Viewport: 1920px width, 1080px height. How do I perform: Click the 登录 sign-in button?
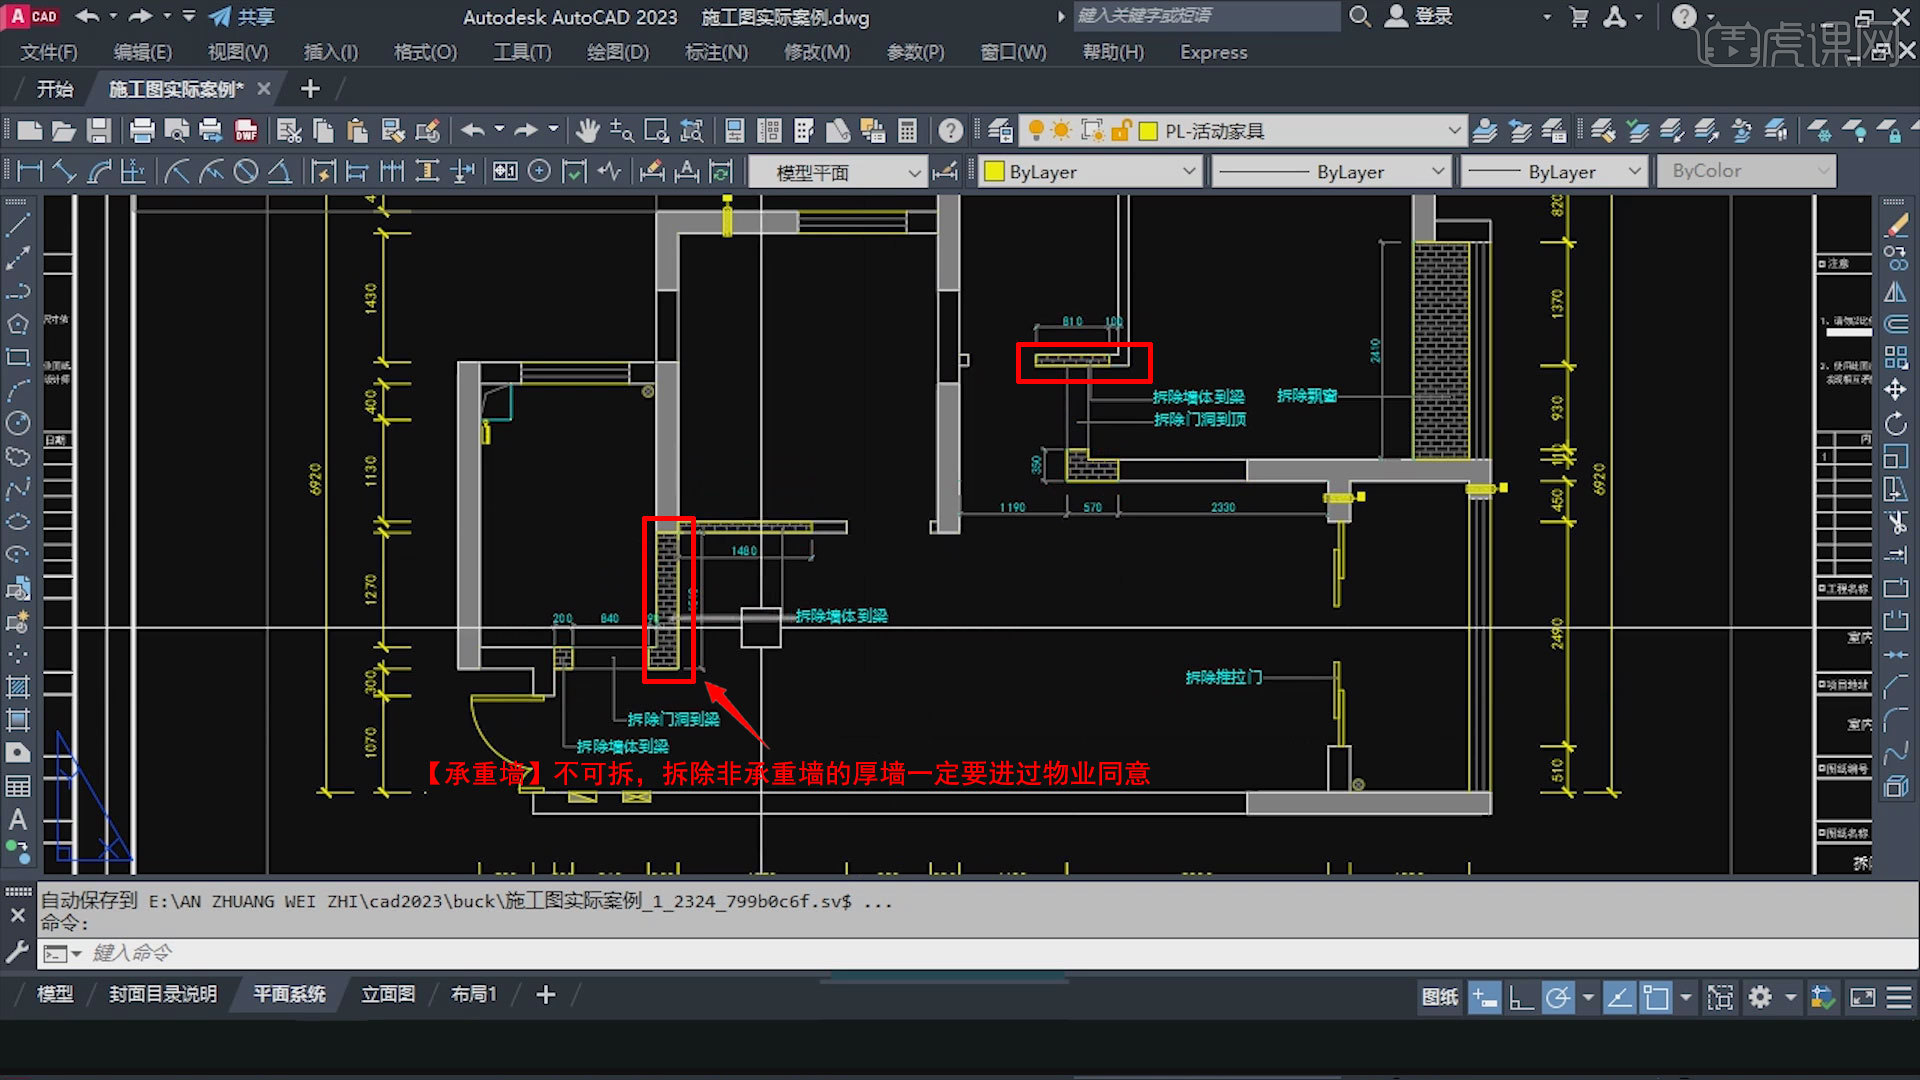[x=1418, y=16]
